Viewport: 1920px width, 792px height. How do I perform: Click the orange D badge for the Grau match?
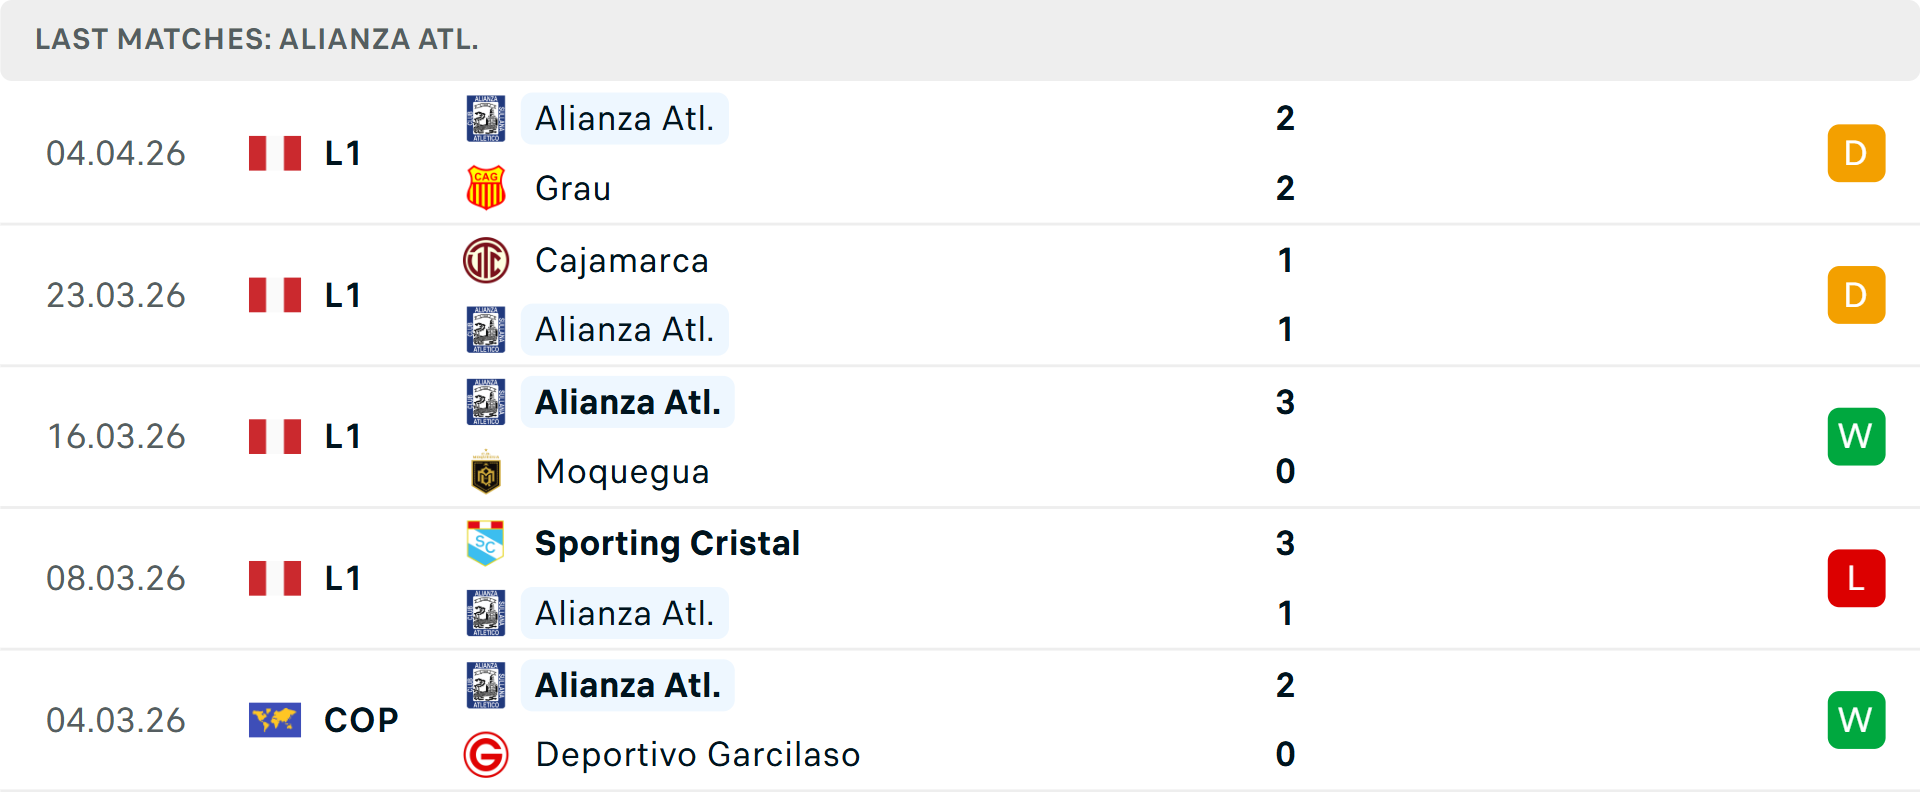tap(1856, 153)
